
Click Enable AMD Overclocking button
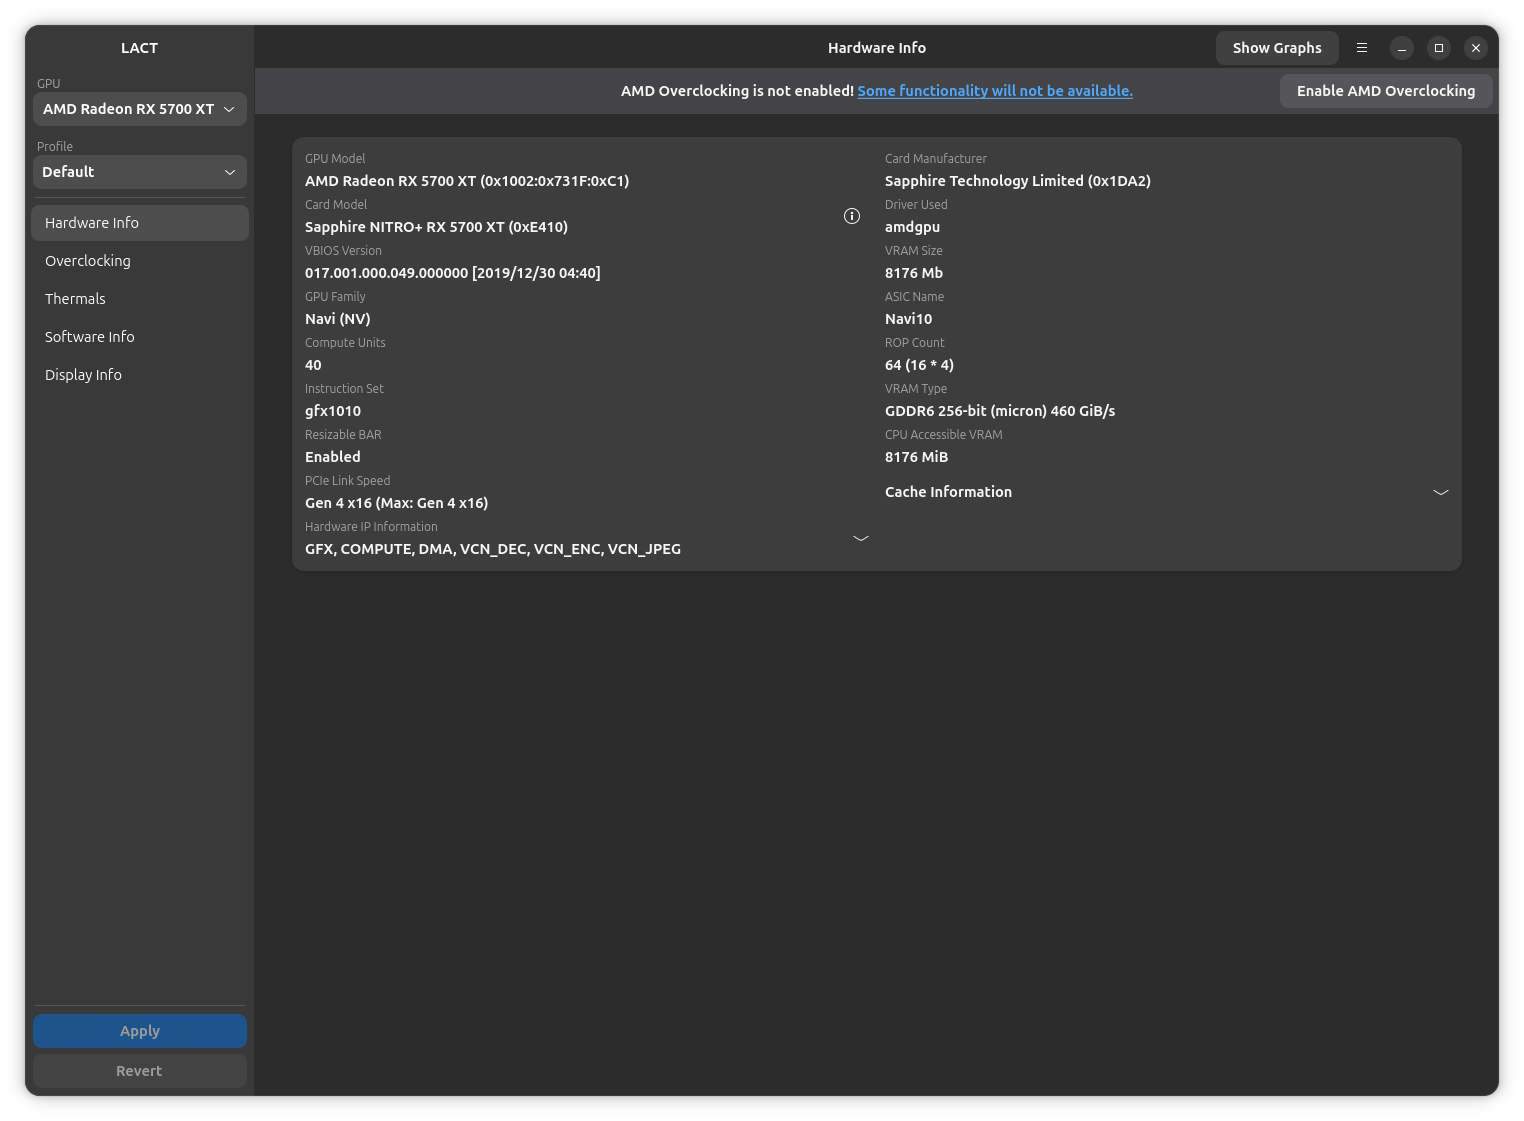(1386, 91)
